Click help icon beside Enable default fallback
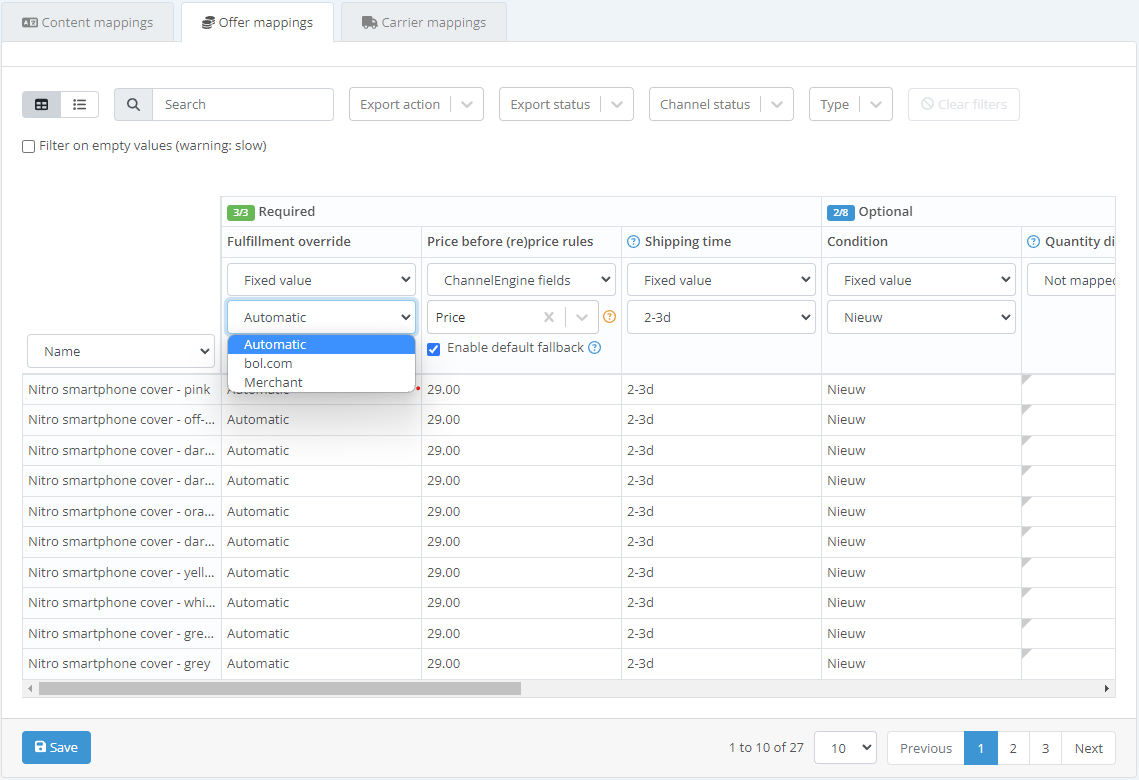Viewport: 1139px width, 780px height. click(x=595, y=348)
